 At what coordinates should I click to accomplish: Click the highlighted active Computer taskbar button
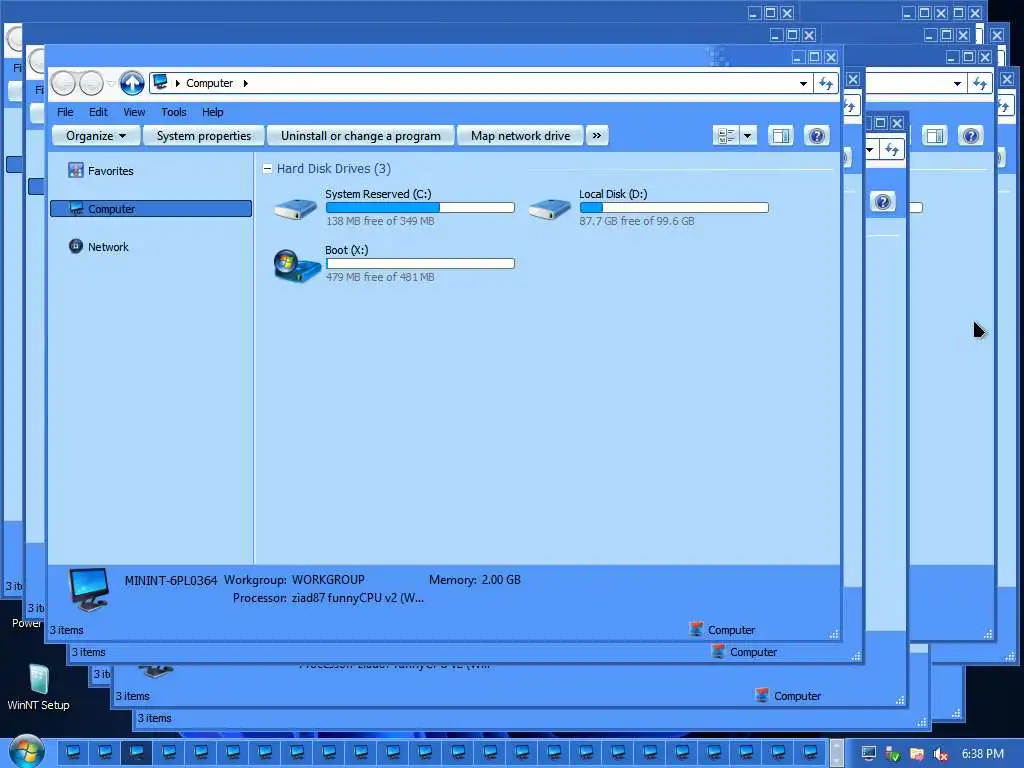pyautogui.click(x=136, y=753)
